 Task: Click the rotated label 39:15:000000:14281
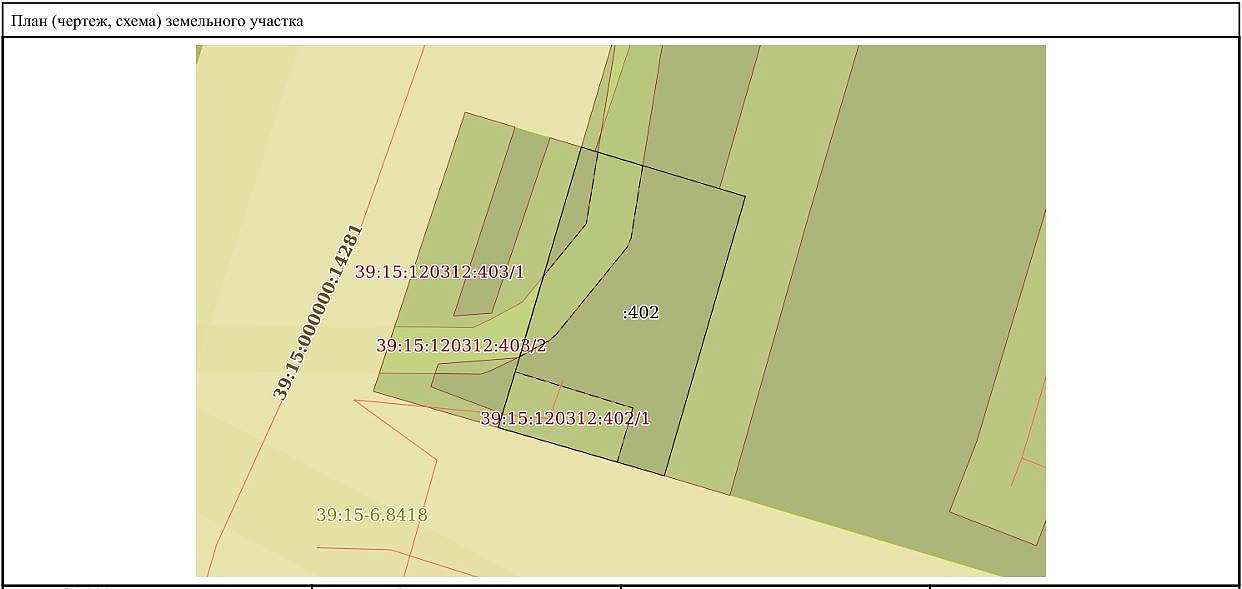pos(318,312)
